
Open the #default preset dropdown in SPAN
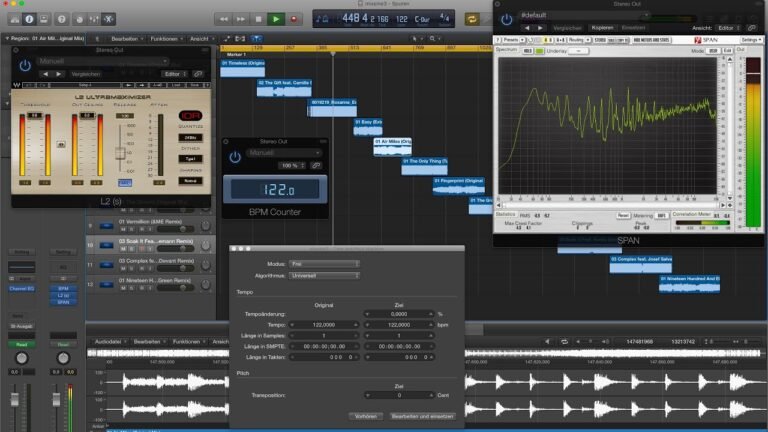(x=584, y=15)
